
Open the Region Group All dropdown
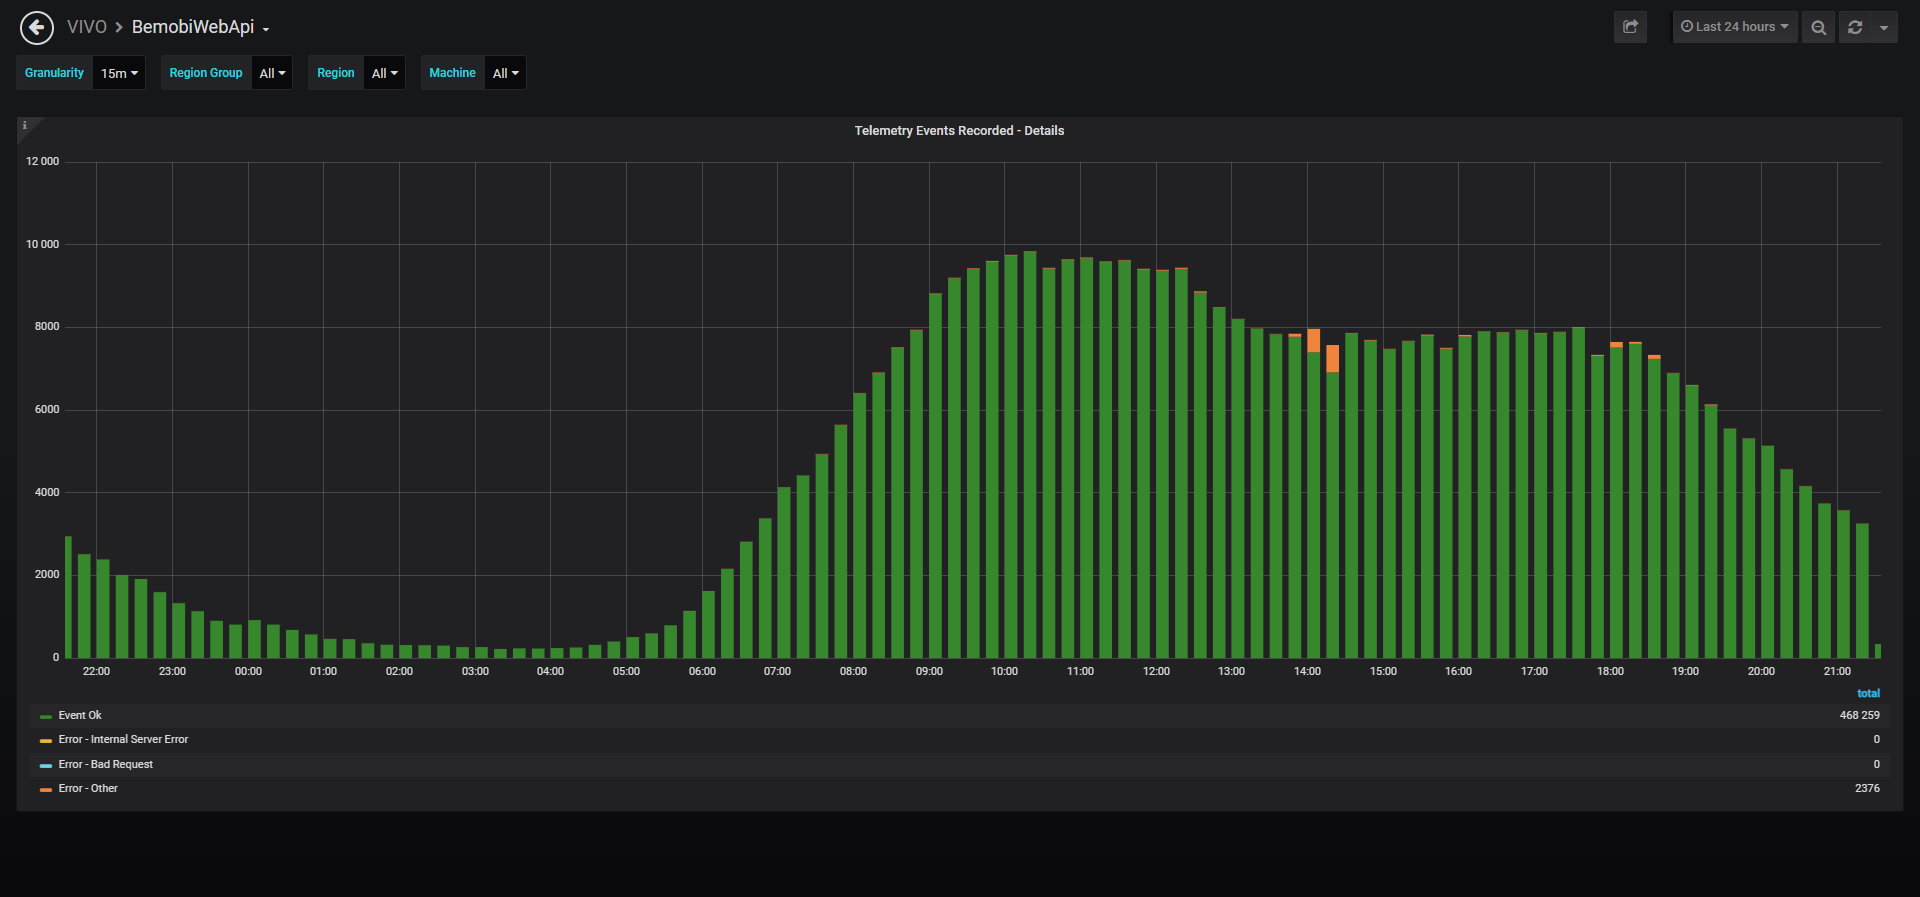272,73
